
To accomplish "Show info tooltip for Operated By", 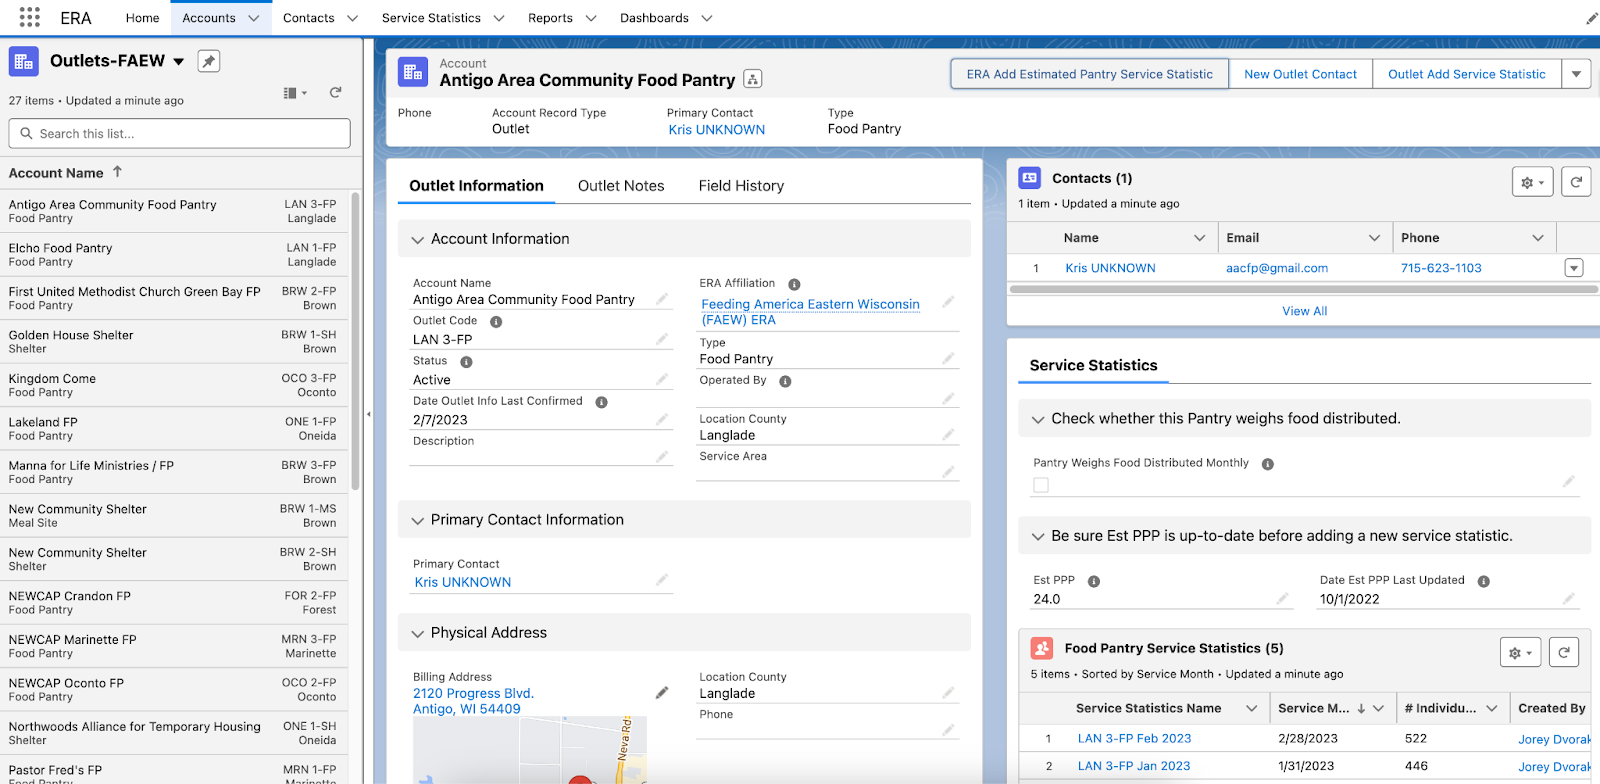I will point(785,381).
